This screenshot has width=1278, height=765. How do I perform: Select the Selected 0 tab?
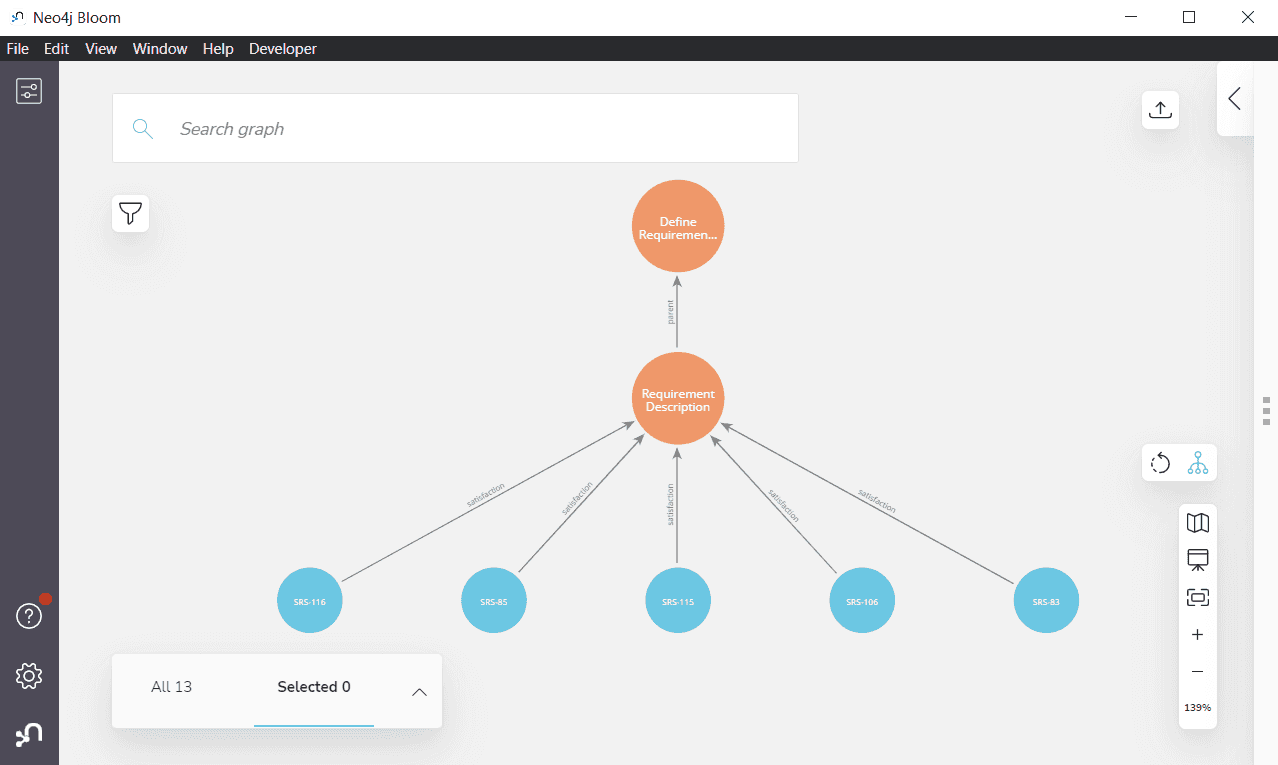(x=314, y=687)
